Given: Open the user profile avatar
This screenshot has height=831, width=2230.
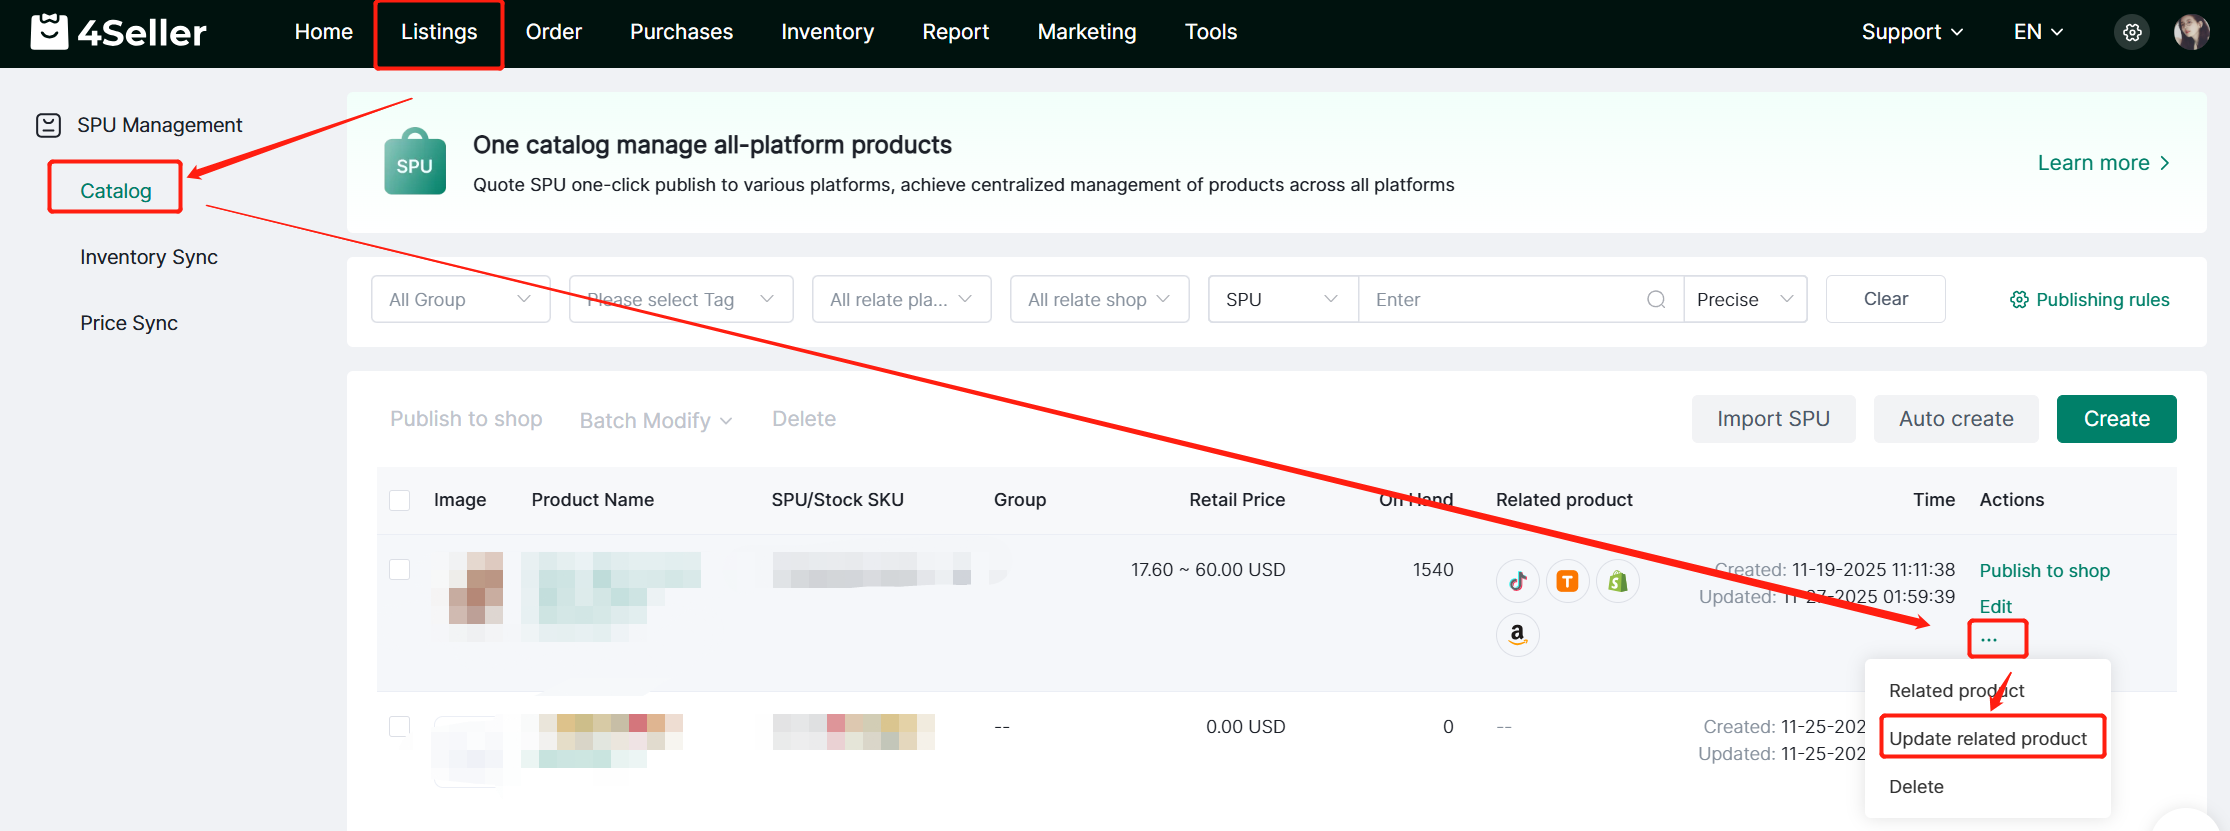Looking at the screenshot, I should click(2191, 32).
